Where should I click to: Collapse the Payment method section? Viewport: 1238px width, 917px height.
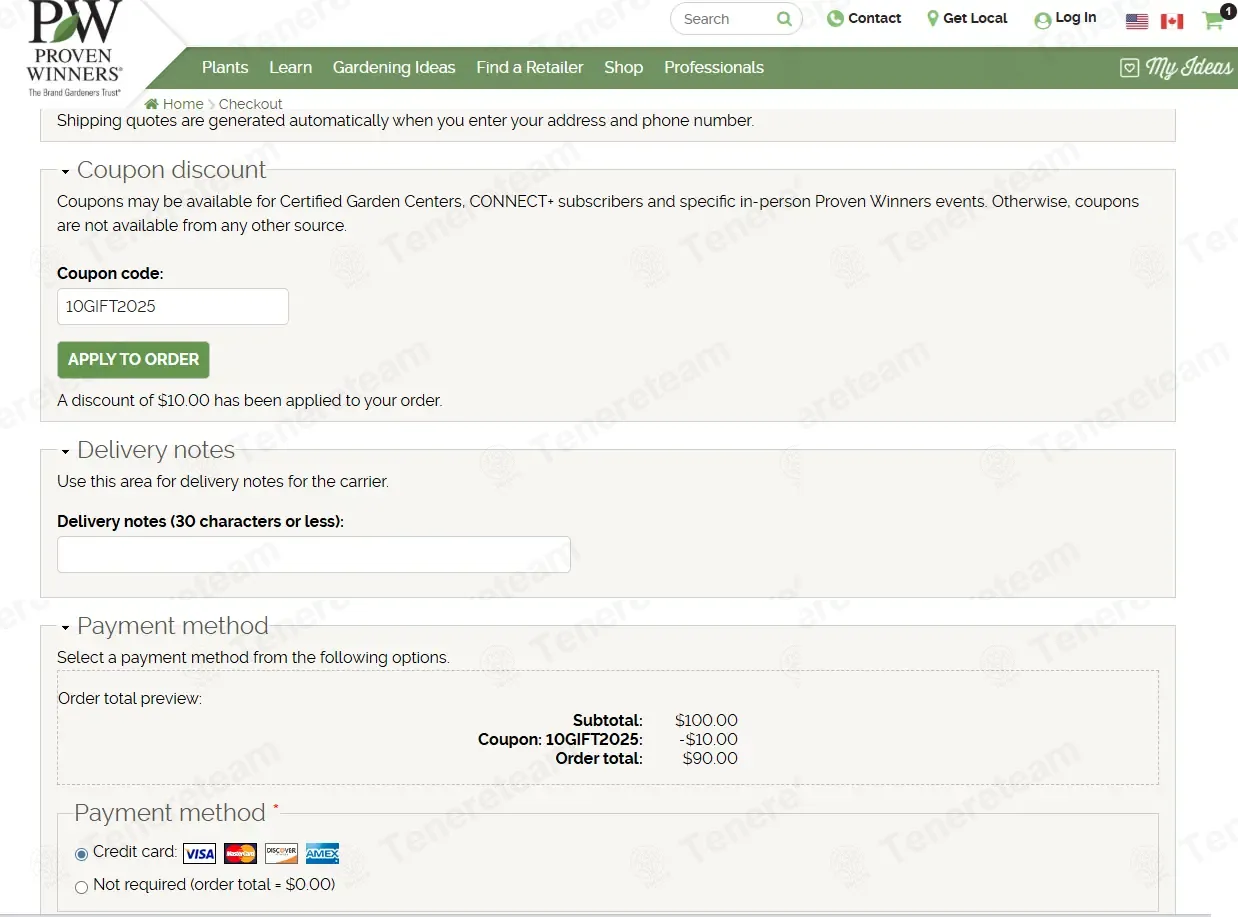66,628
